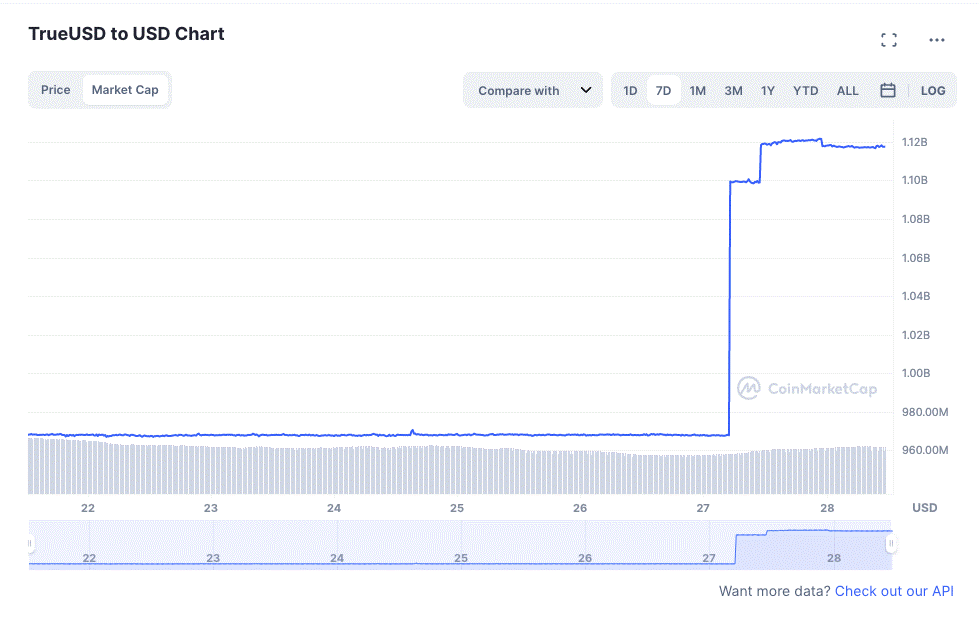
Task: Switch to the Price tab
Action: [x=56, y=90]
